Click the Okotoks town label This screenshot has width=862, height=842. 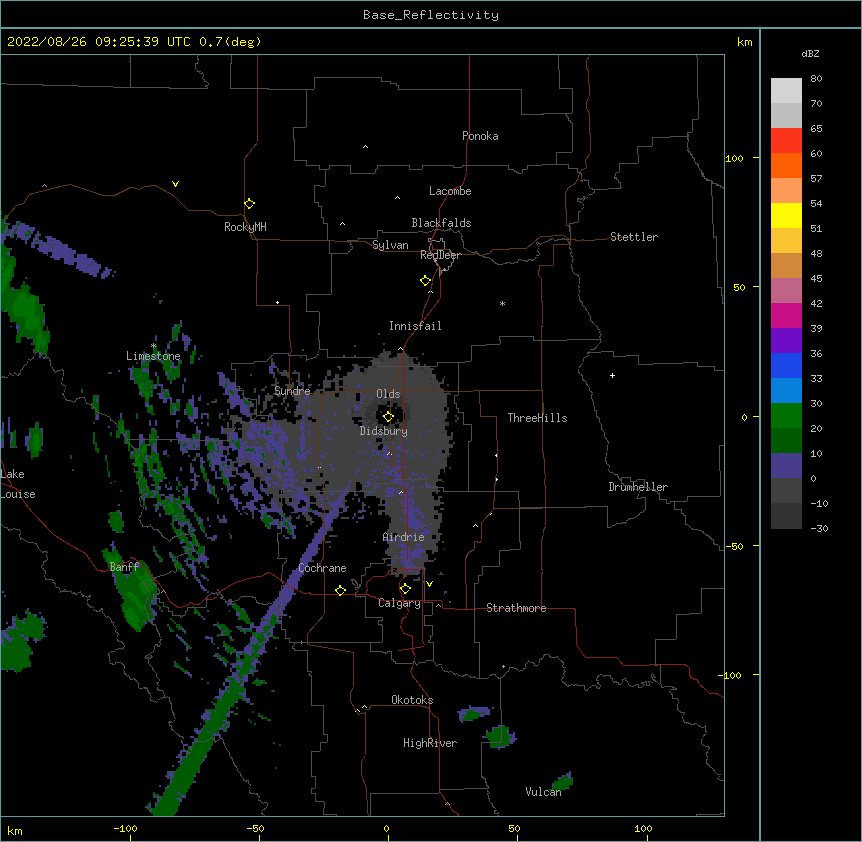(x=412, y=700)
